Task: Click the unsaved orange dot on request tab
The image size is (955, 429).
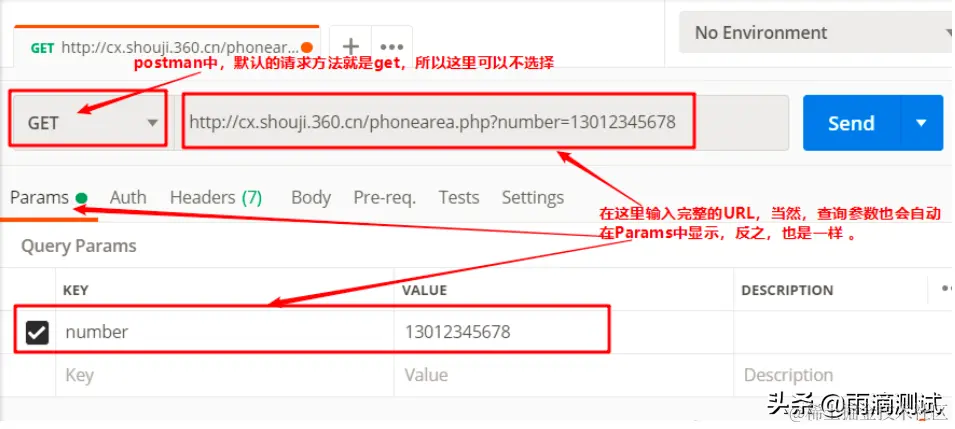Action: click(x=307, y=47)
